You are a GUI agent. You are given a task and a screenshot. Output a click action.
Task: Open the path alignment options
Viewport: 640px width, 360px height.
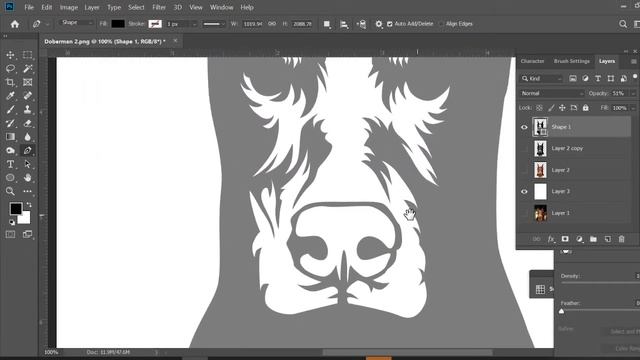coord(344,24)
